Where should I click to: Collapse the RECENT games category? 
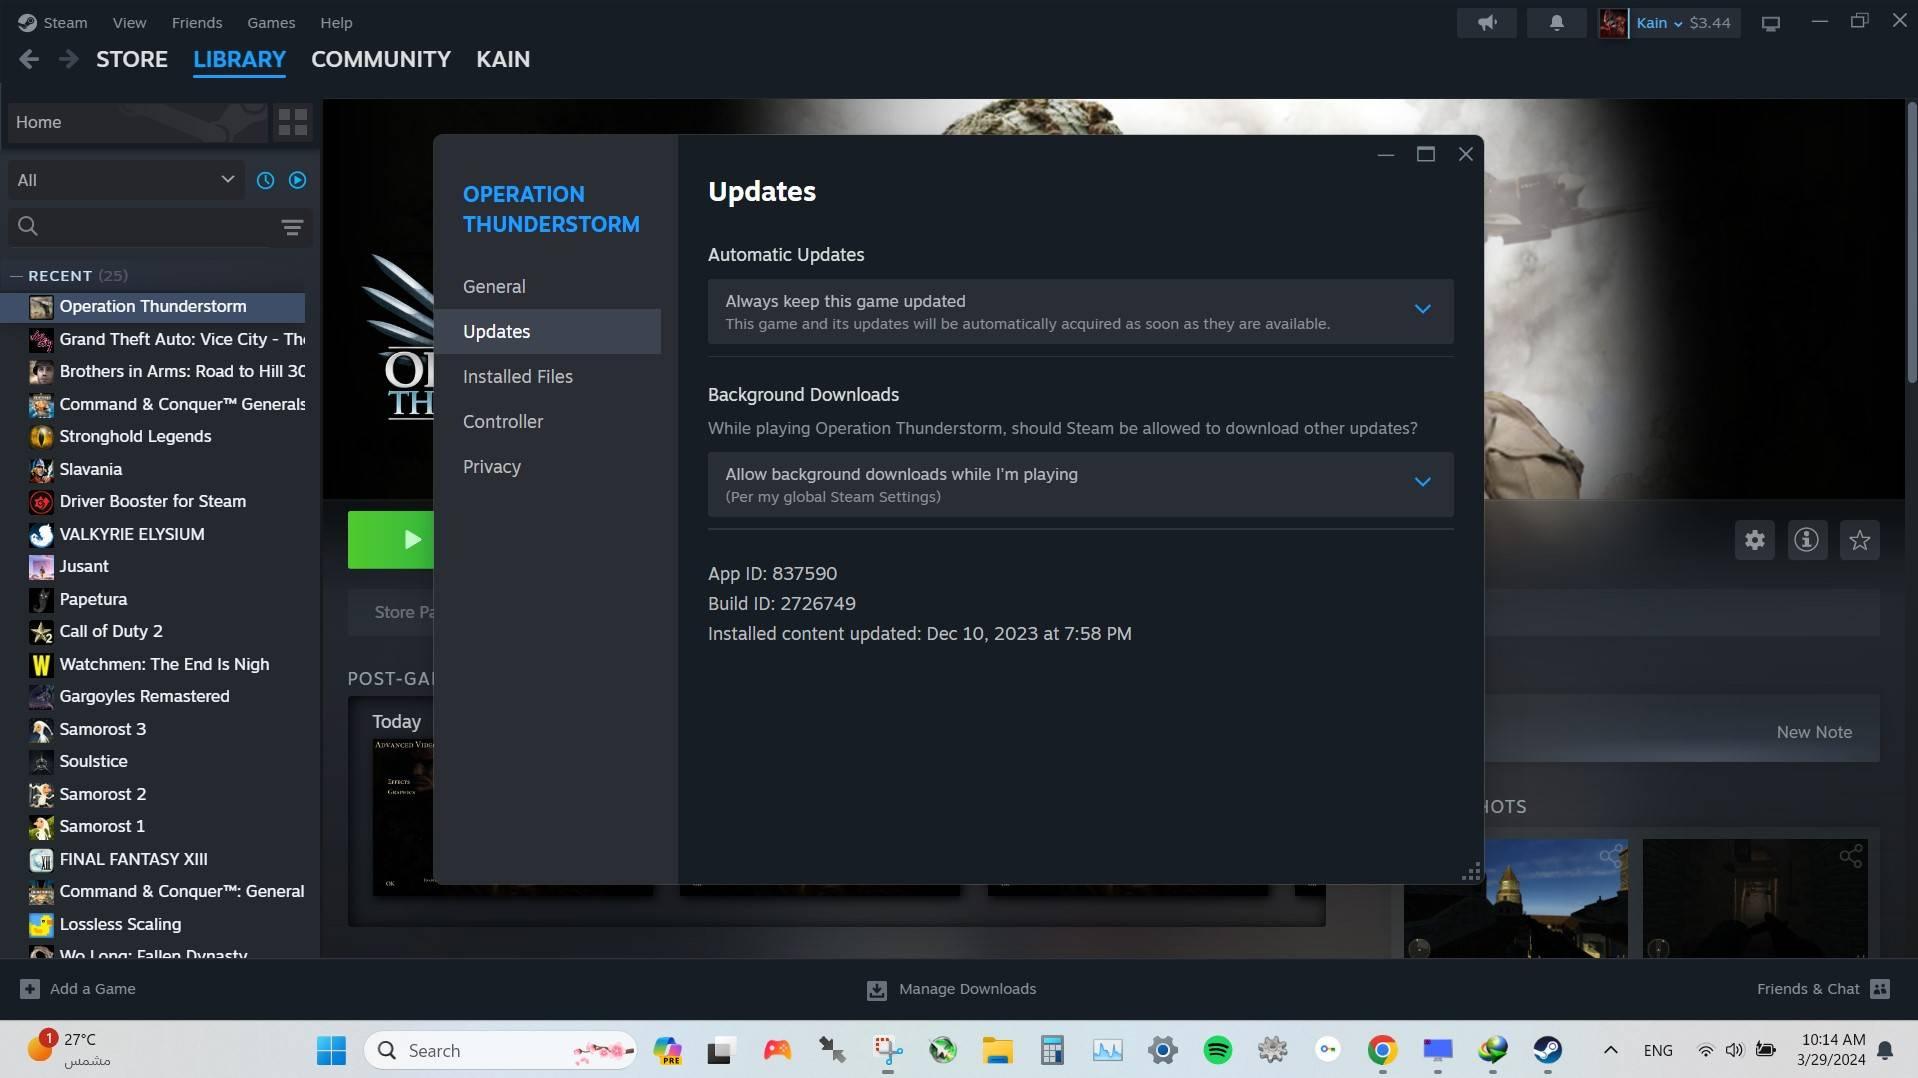tap(16, 276)
